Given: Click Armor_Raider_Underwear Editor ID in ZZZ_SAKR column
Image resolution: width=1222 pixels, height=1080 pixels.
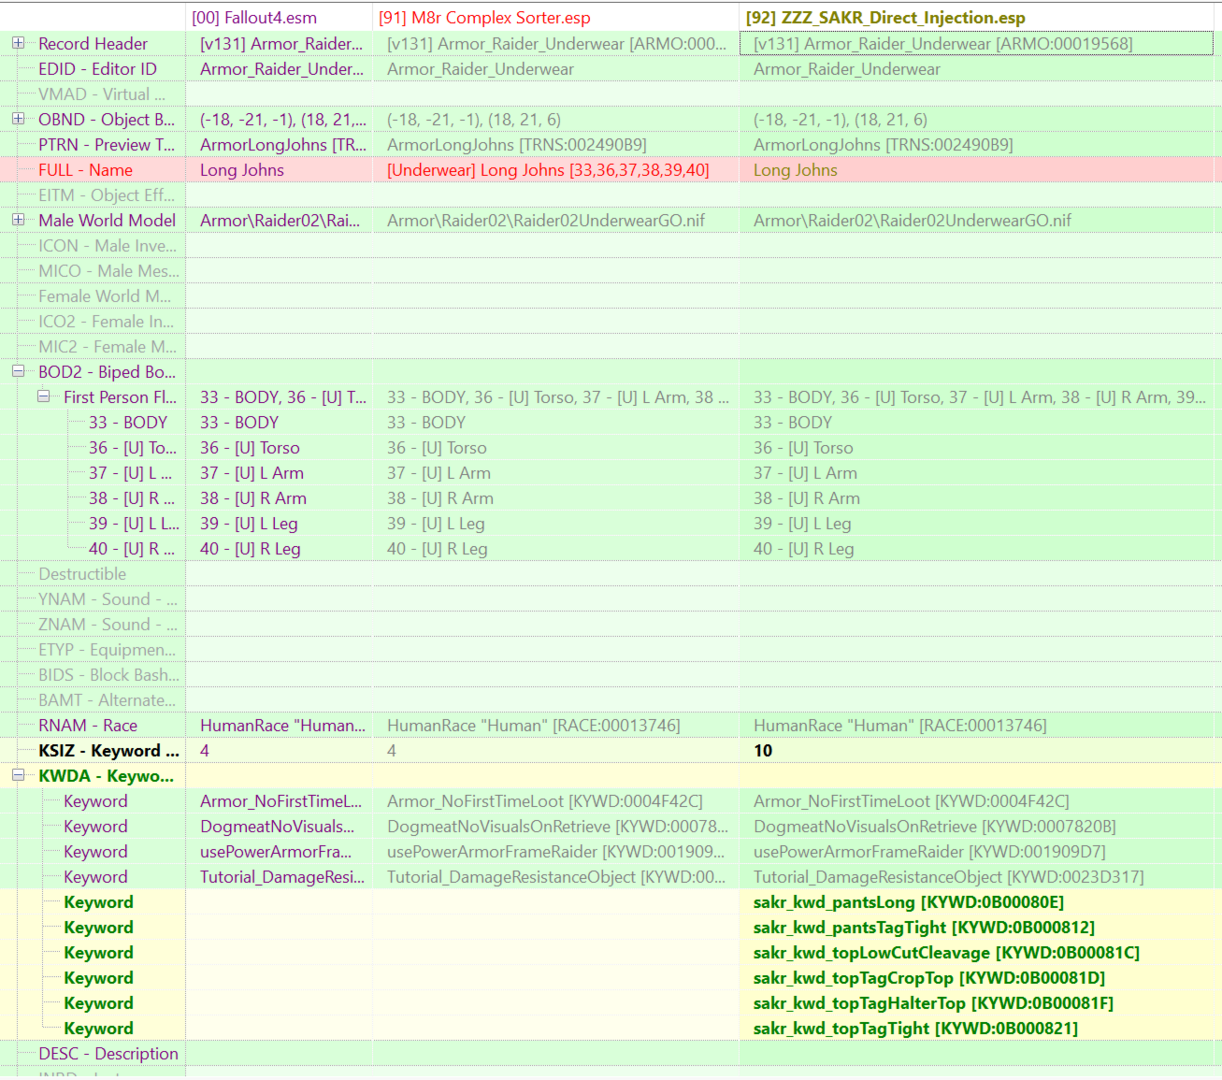Looking at the screenshot, I should (847, 69).
